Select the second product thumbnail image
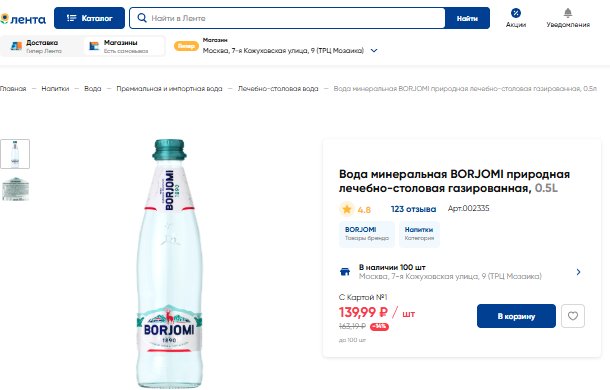The width and height of the screenshot is (610, 390). coord(15,189)
